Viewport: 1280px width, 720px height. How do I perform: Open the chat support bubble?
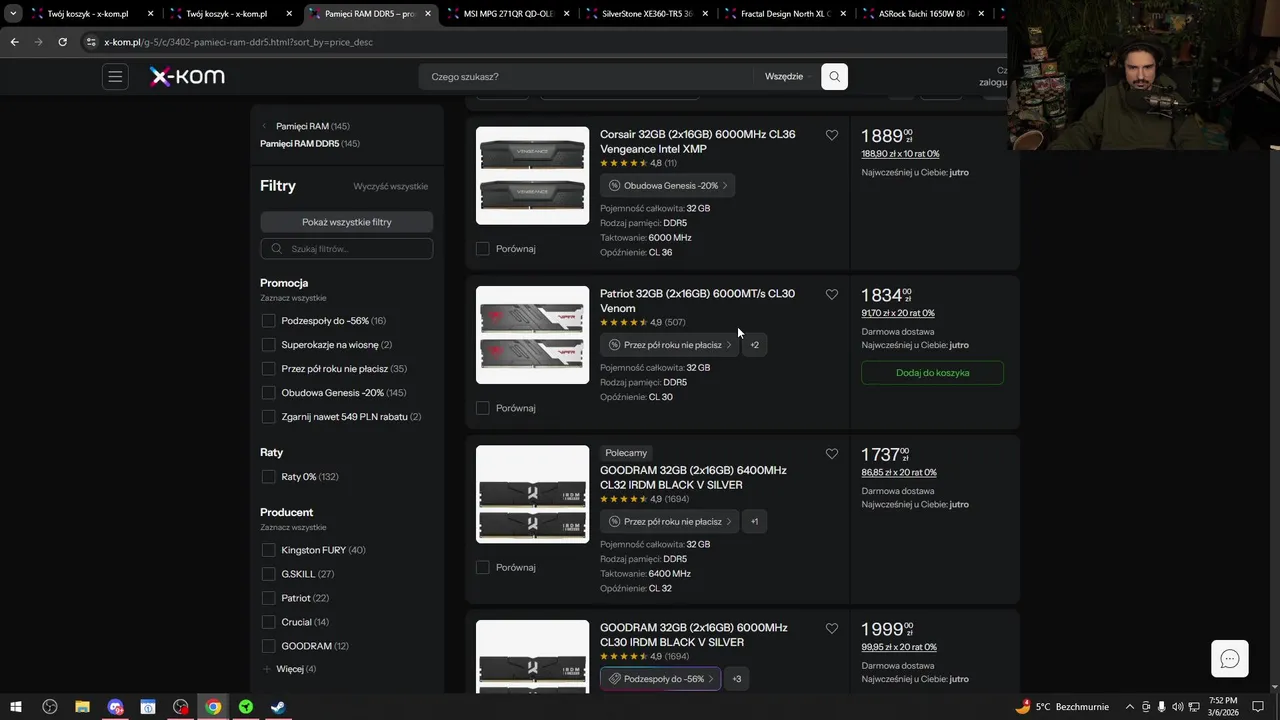1230,658
